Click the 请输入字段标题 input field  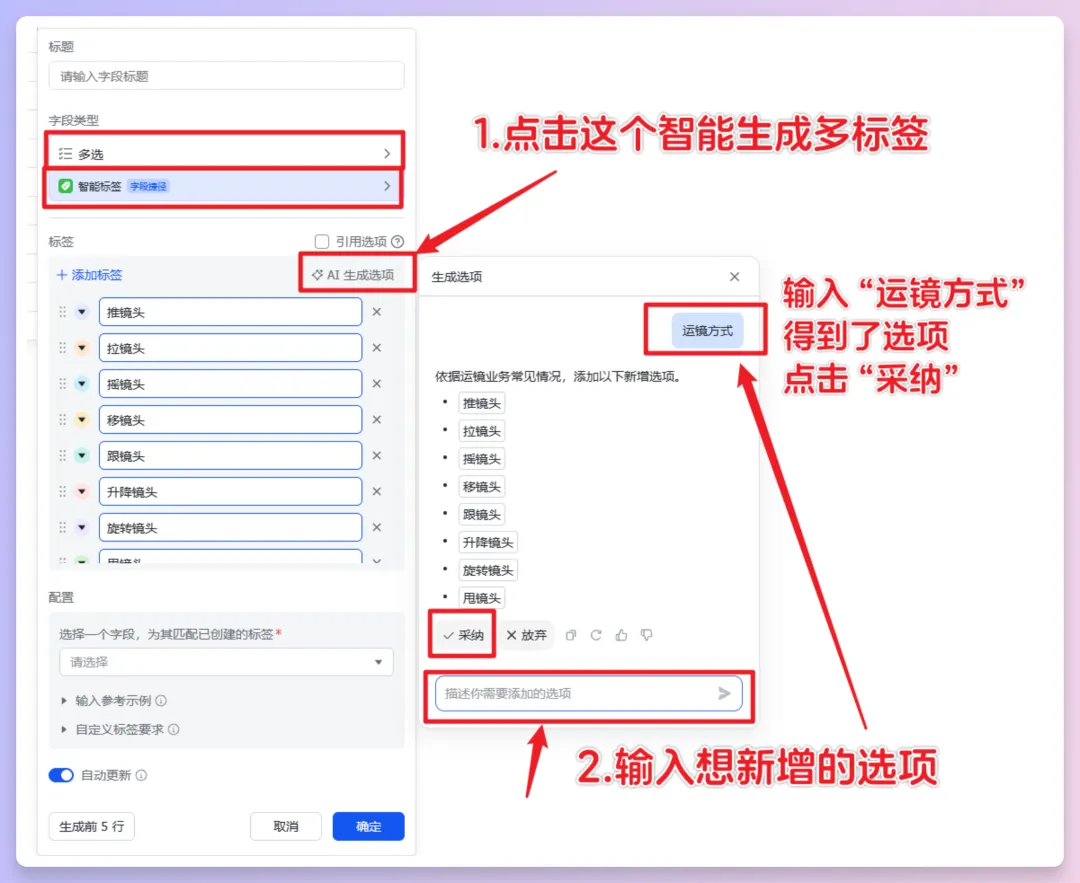point(225,75)
